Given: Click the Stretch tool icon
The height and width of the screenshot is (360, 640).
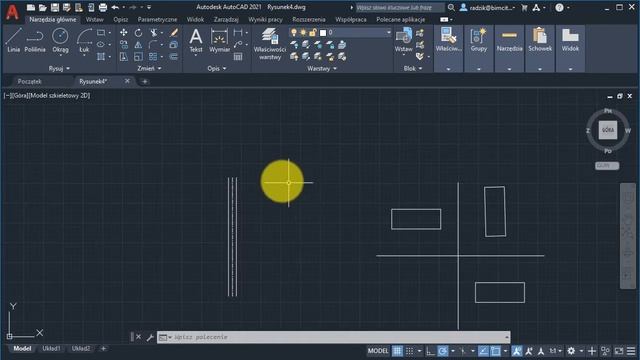Looking at the screenshot, I should pyautogui.click(x=124, y=57).
